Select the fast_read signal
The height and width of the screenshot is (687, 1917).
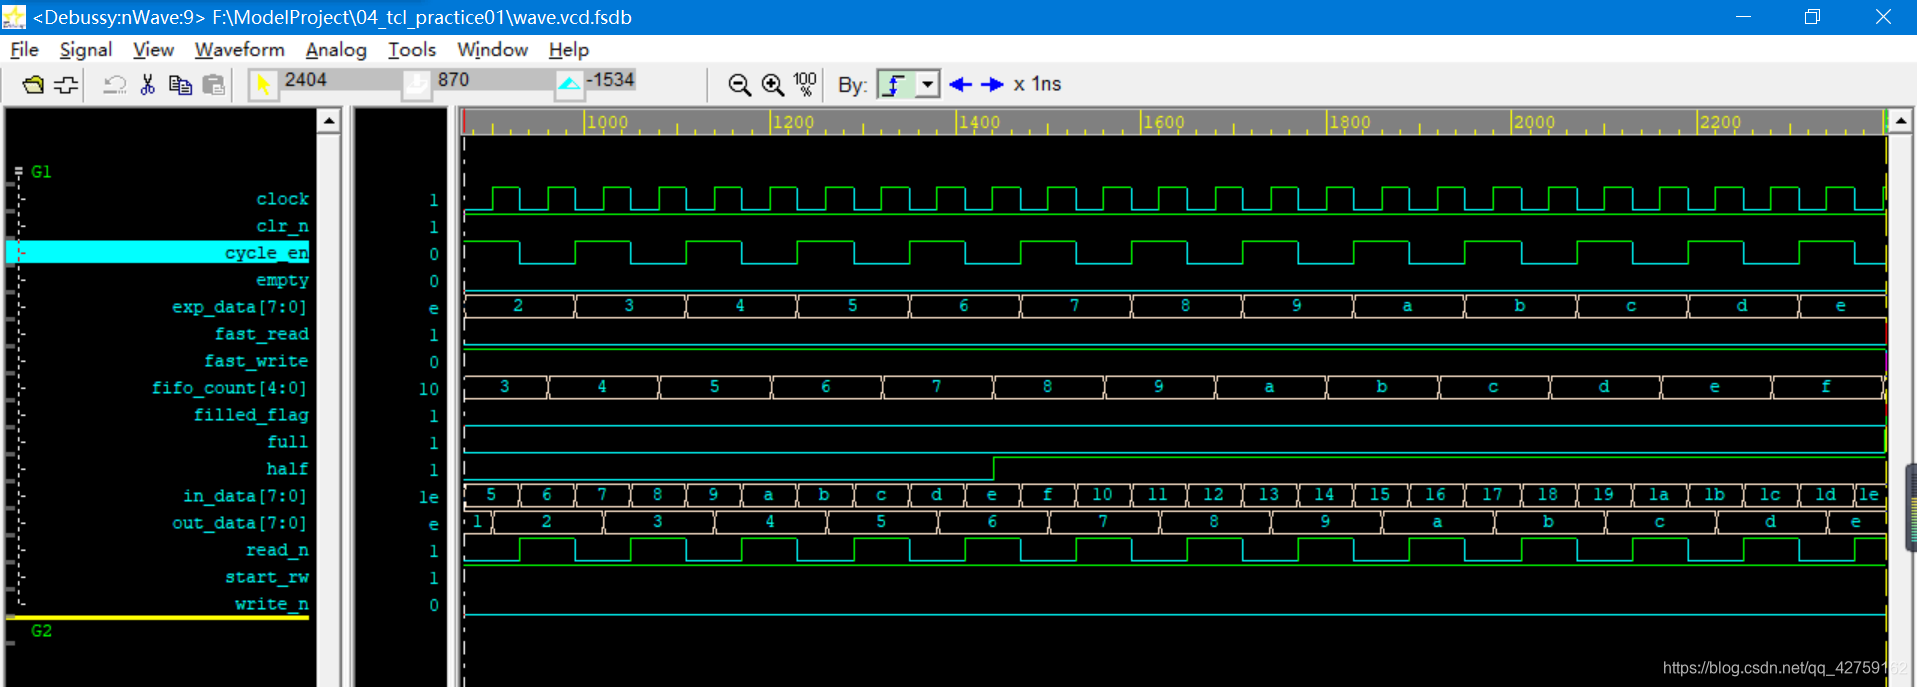coord(261,334)
